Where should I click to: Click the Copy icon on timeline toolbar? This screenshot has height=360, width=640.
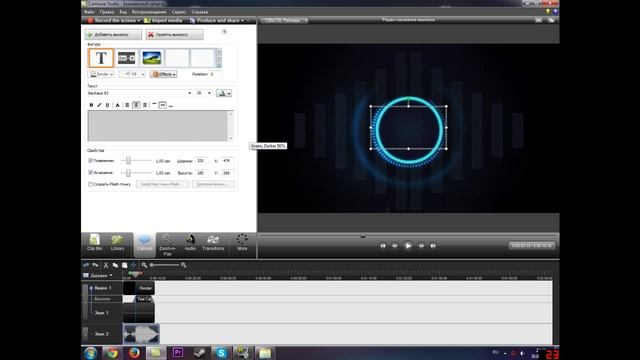coord(116,265)
